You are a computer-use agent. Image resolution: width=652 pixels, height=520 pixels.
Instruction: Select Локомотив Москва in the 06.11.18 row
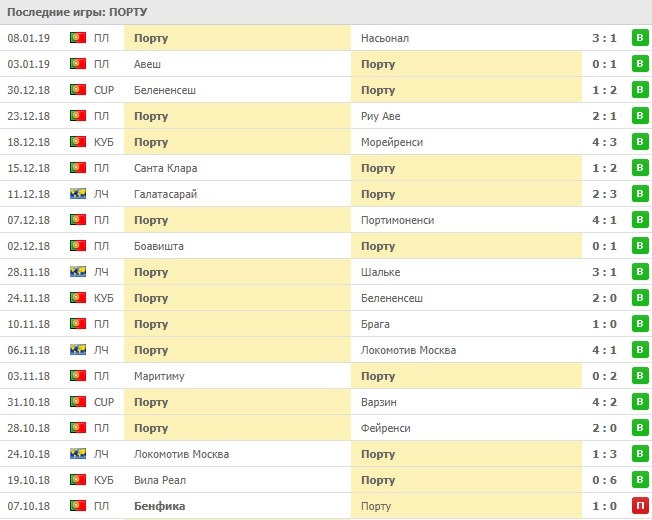point(408,350)
